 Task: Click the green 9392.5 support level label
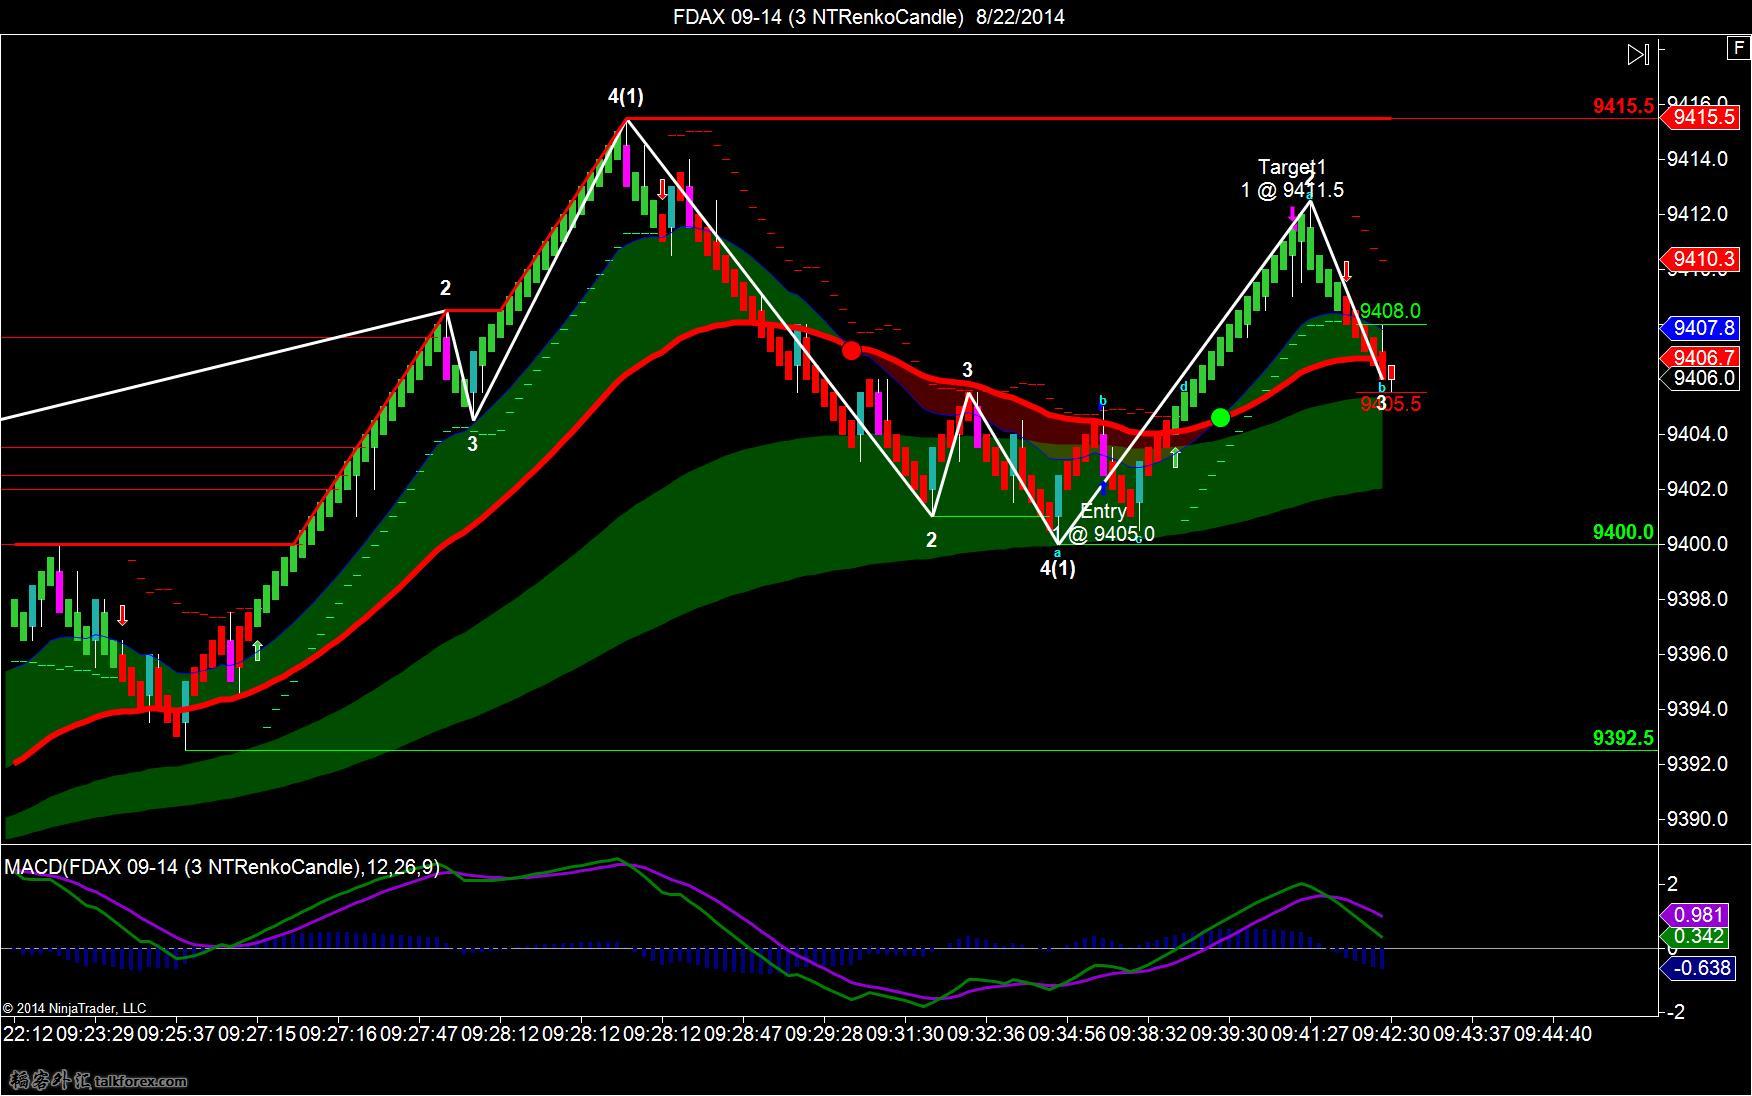point(1623,738)
